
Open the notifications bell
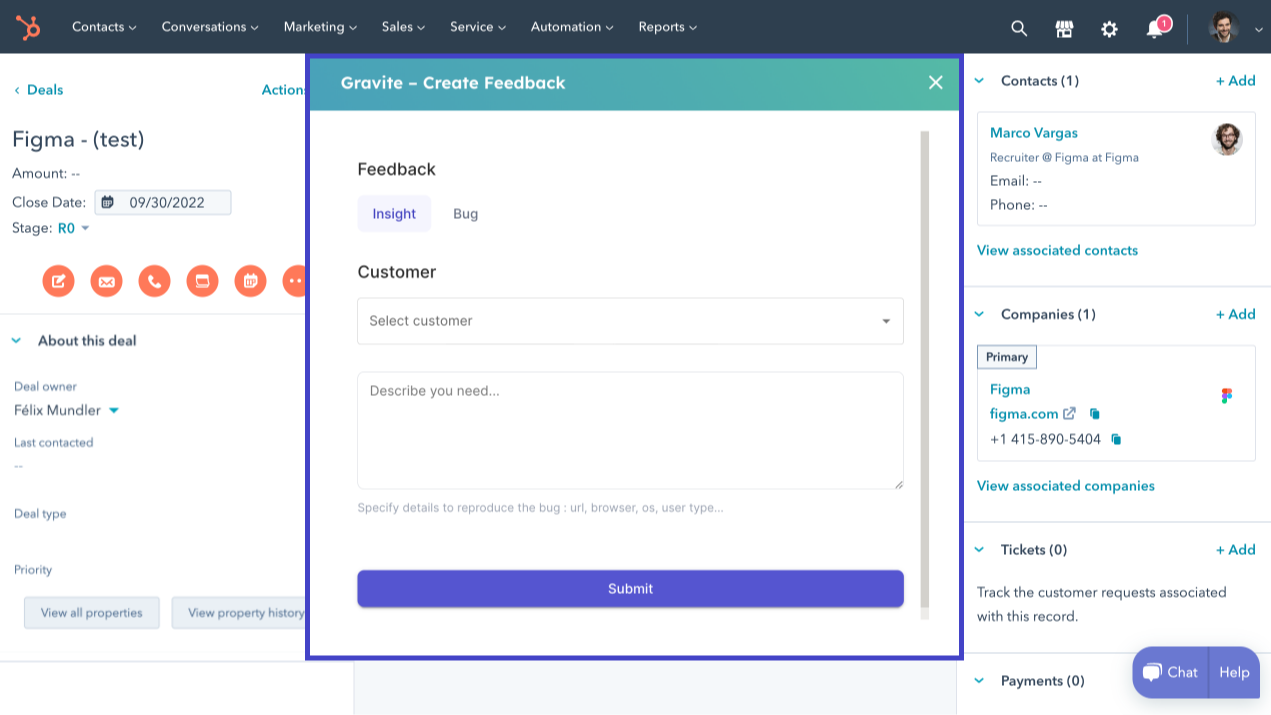pos(1154,28)
